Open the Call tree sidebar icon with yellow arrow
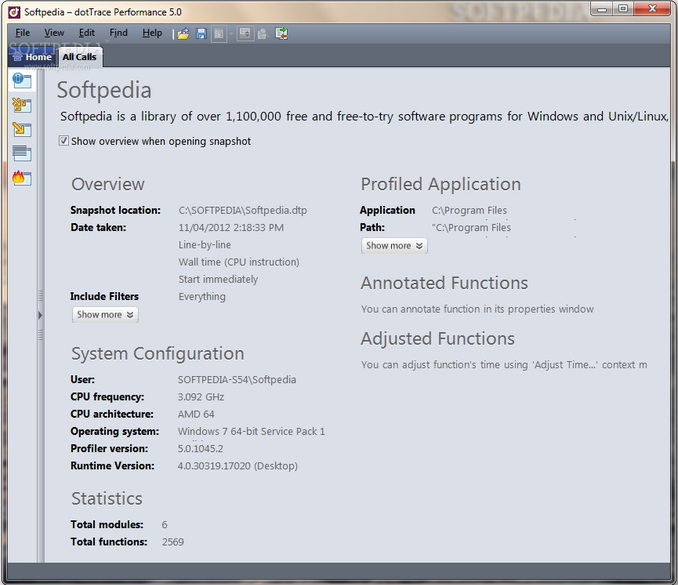Image resolution: width=678 pixels, height=585 pixels. pyautogui.click(x=22, y=129)
